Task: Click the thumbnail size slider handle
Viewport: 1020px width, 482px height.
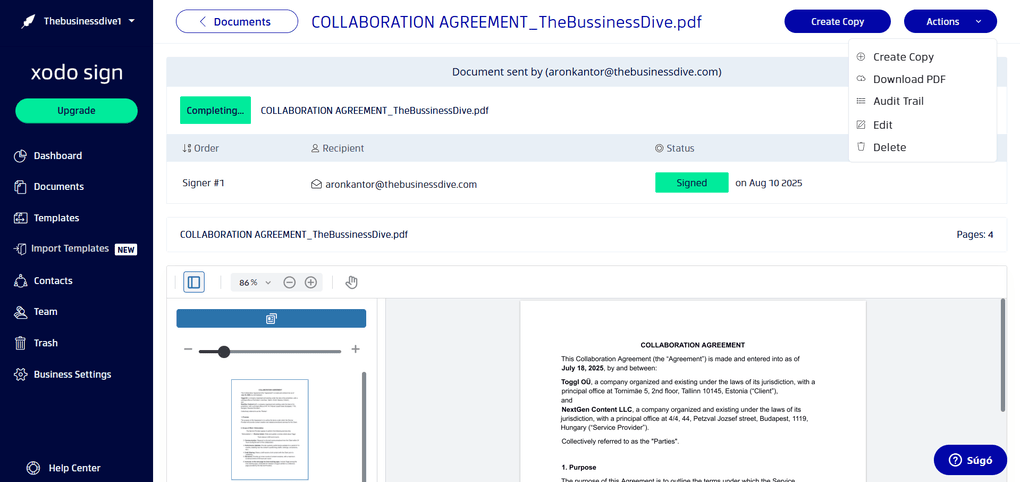Action: click(x=224, y=352)
